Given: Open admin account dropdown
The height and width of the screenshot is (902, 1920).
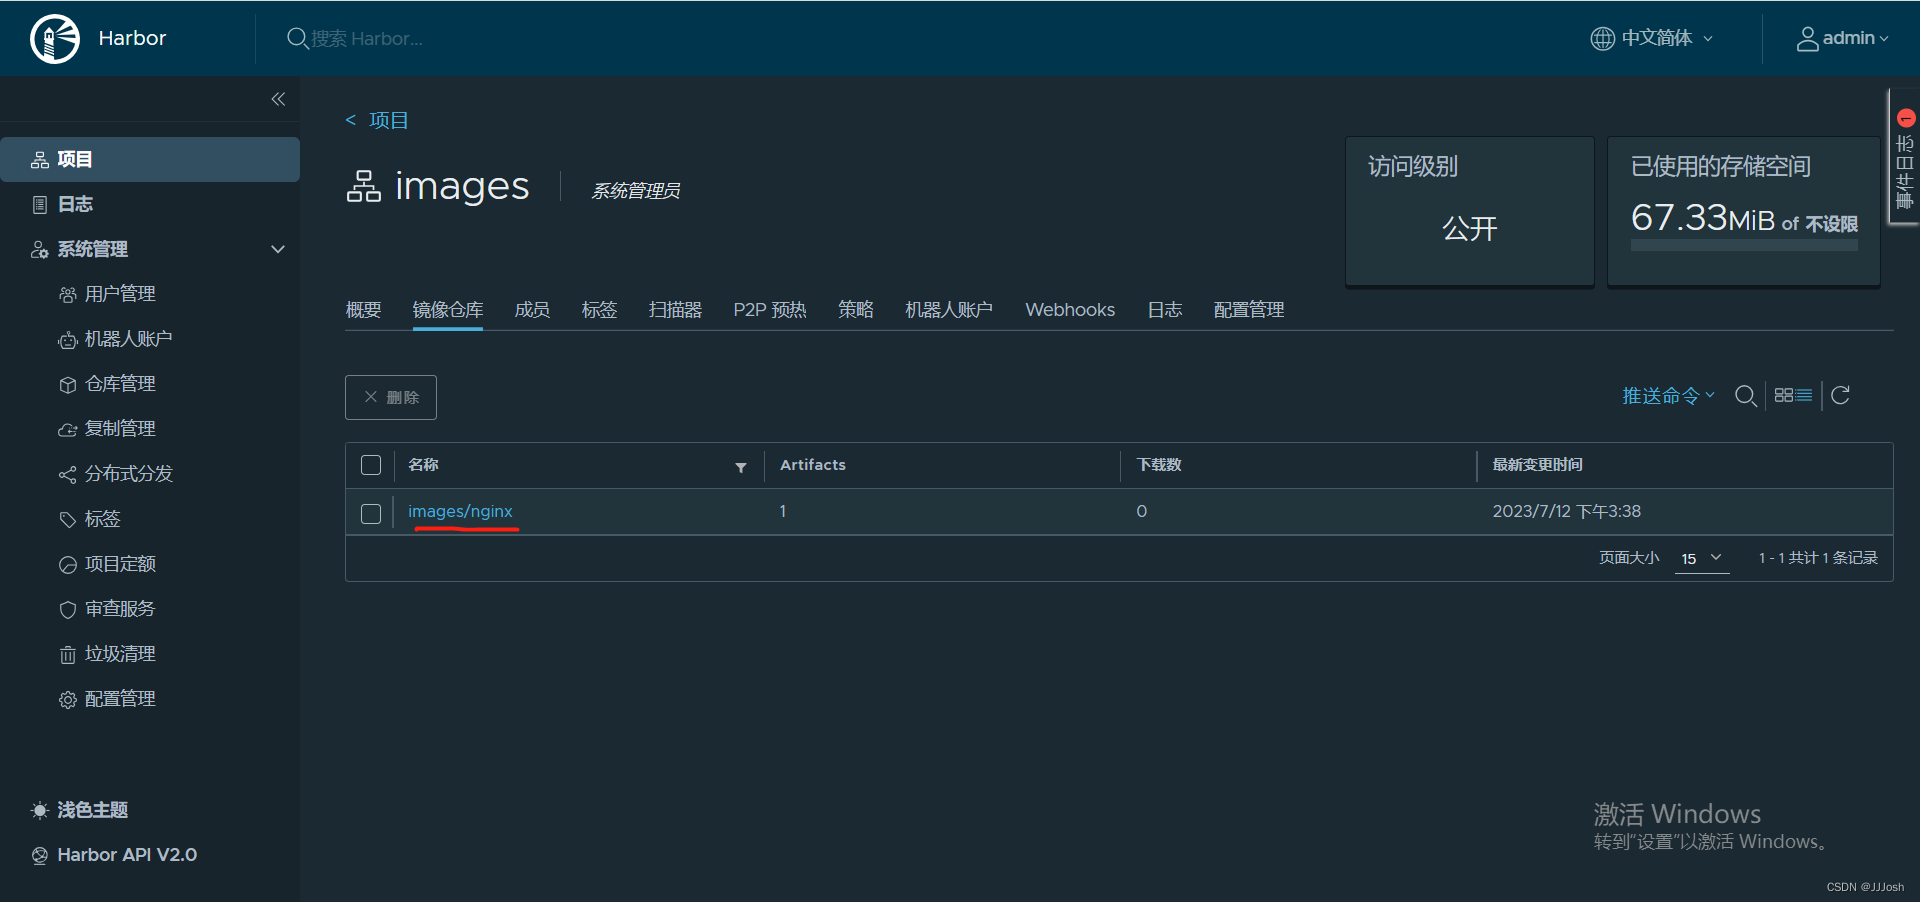Looking at the screenshot, I should 1843,38.
